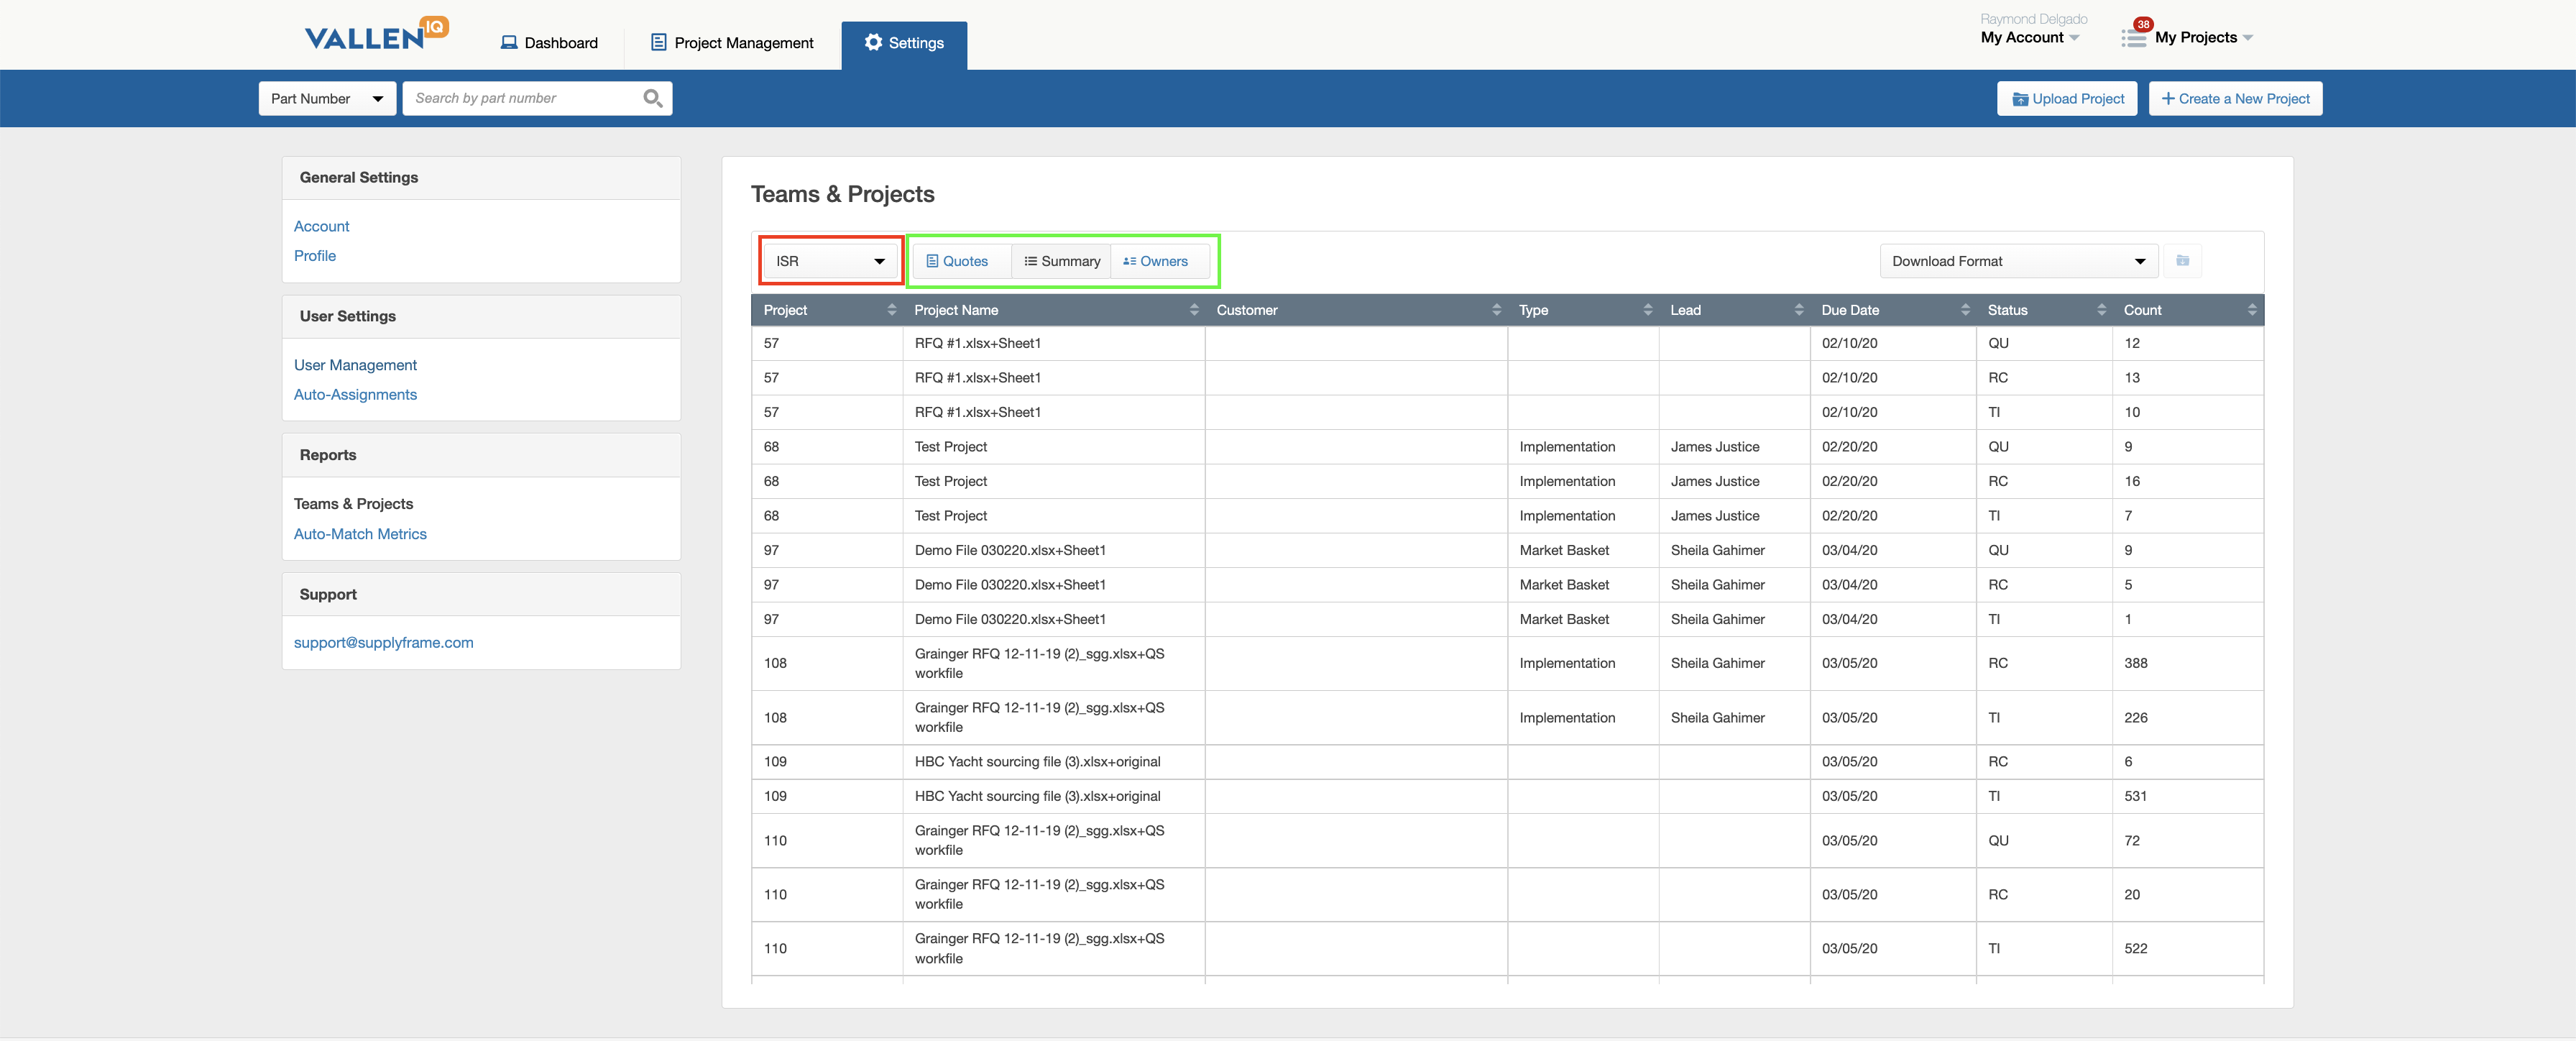Expand the Part Number search type dropdown

[x=327, y=98]
